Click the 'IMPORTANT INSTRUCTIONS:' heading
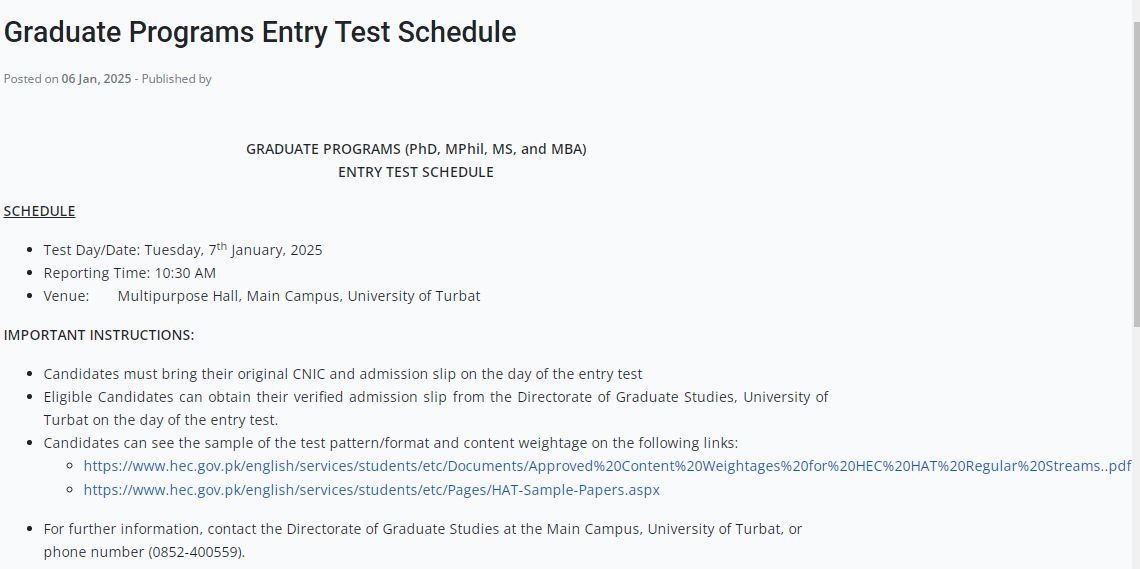This screenshot has height=569, width=1140. tap(99, 335)
